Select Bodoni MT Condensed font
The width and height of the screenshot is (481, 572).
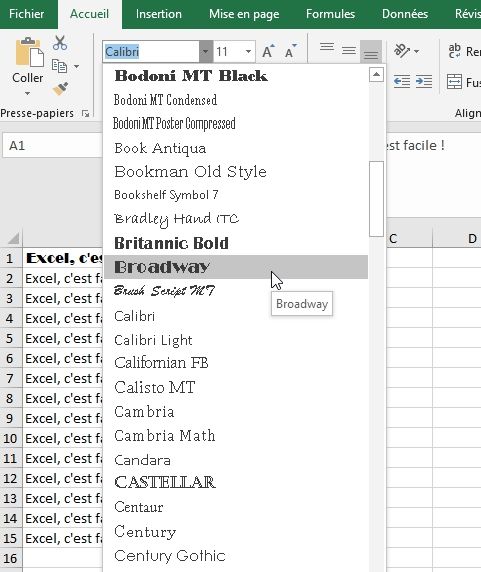tap(236, 100)
